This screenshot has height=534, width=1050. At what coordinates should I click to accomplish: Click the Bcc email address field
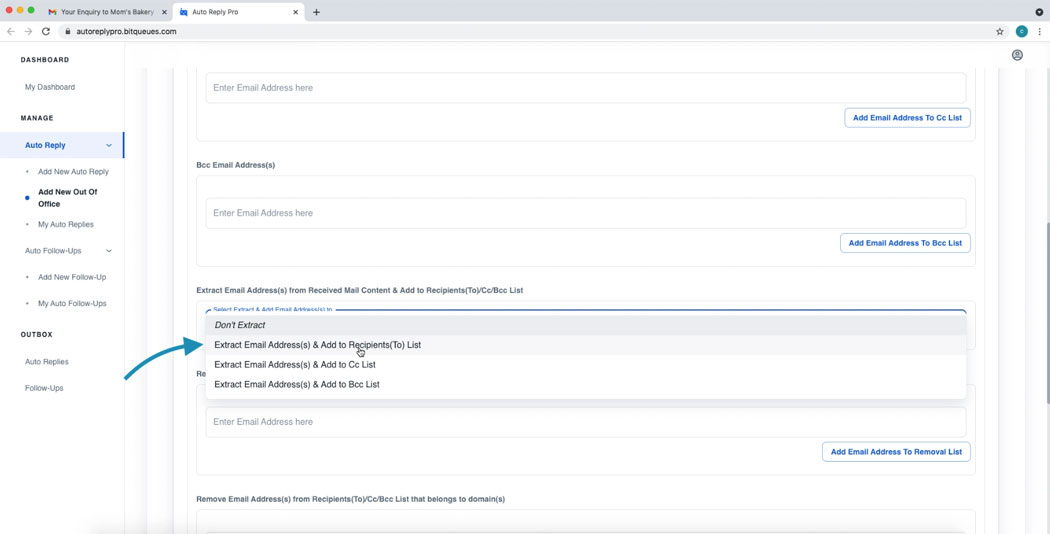coord(585,213)
